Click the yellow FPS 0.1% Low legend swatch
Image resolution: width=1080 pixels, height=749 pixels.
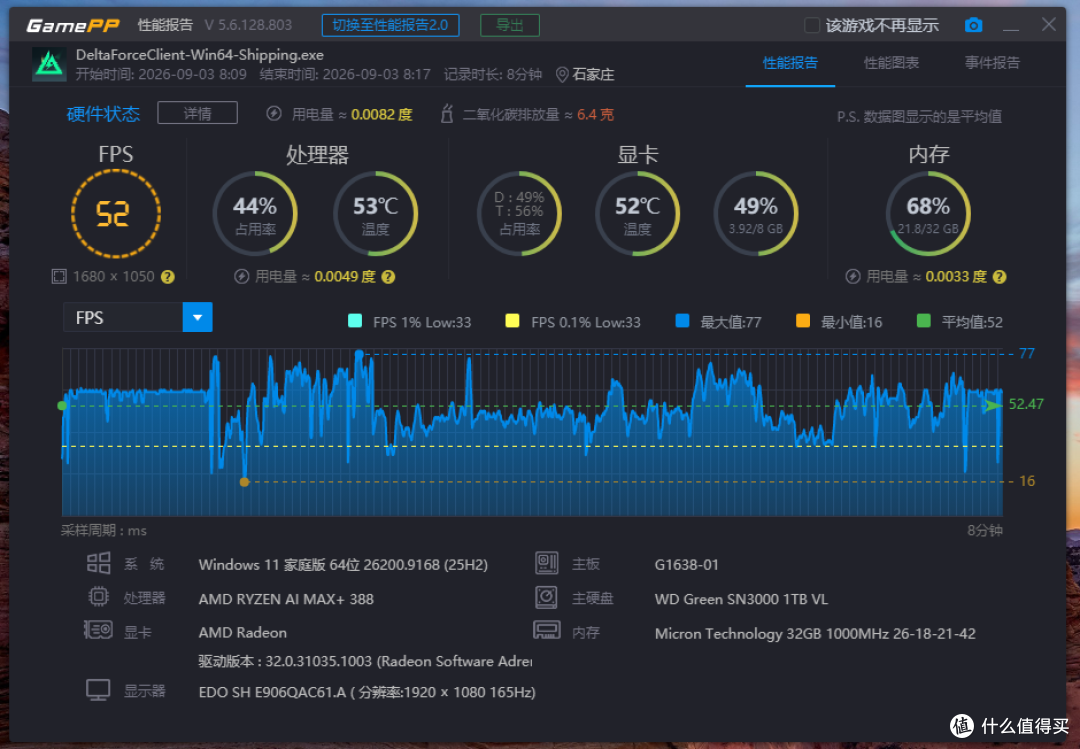click(512, 320)
